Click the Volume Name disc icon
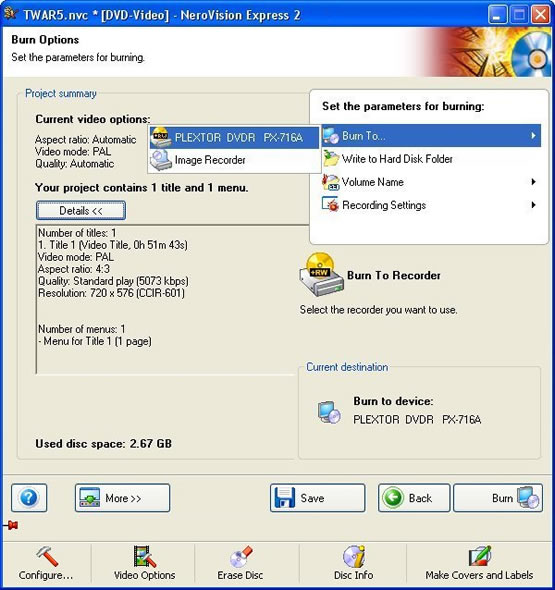This screenshot has width=555, height=590. click(x=331, y=182)
